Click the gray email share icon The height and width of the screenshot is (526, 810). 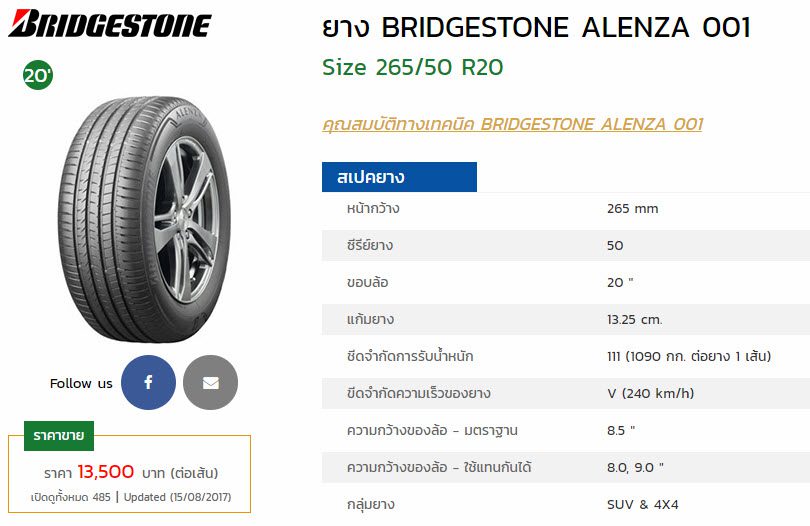(210, 383)
